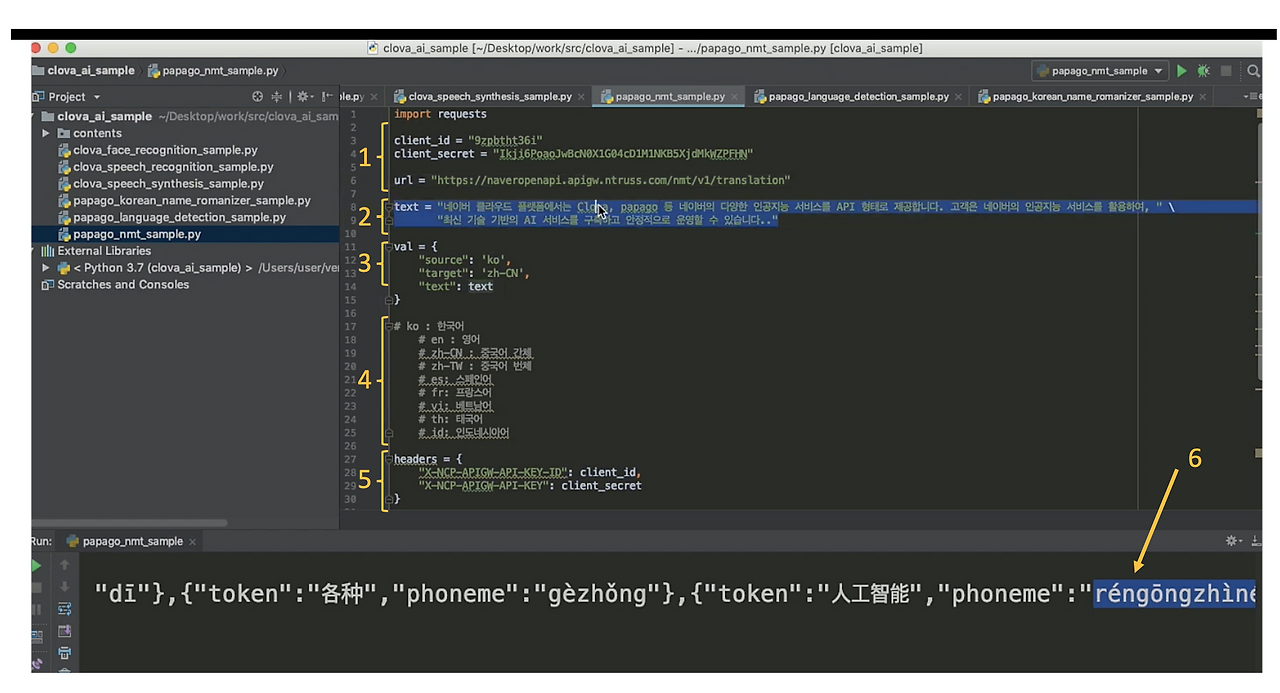The height and width of the screenshot is (693, 1280).
Task: Close the clova_speech_synthesis_sample.py tab
Action: [x=583, y=97]
